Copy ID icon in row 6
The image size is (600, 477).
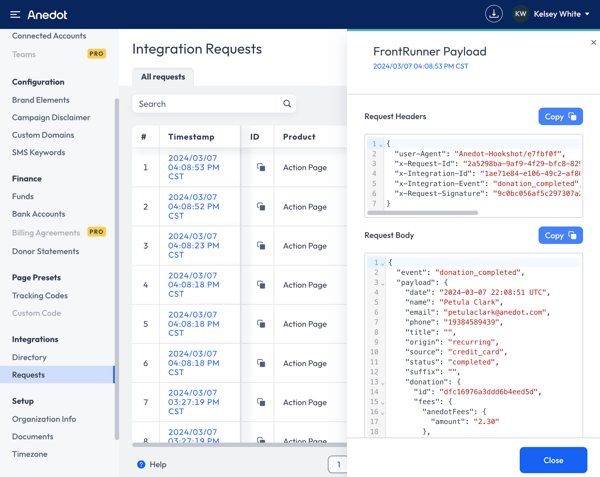[x=261, y=363]
